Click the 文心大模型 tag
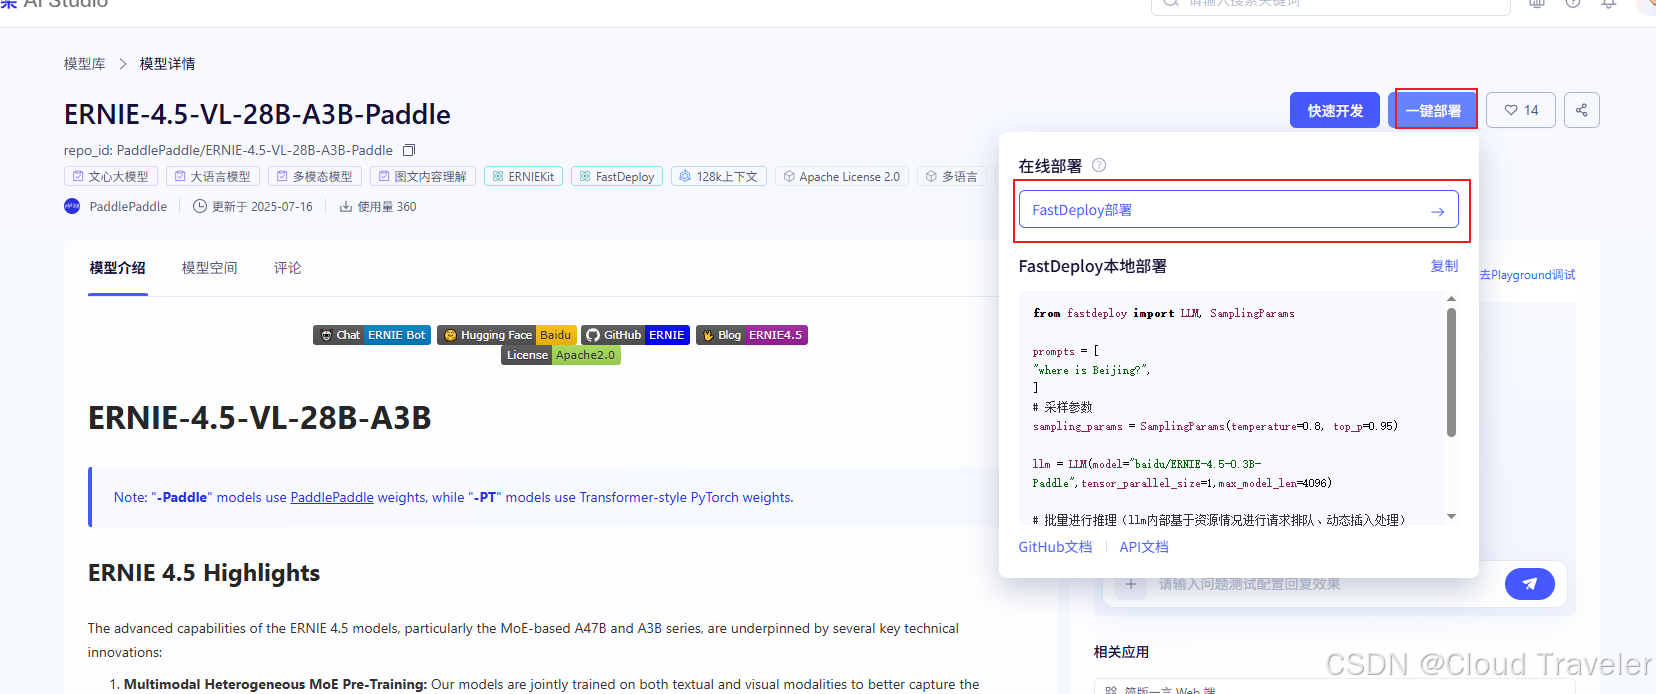The height and width of the screenshot is (694, 1656). [x=111, y=176]
